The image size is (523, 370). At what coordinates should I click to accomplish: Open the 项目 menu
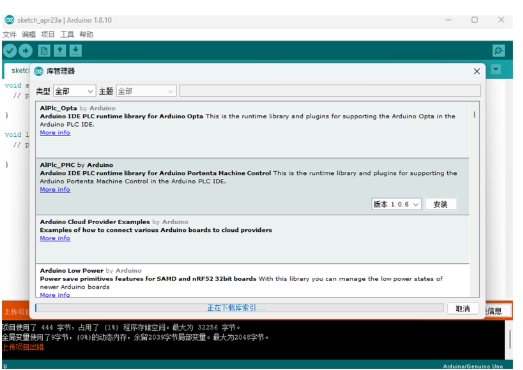(x=48, y=34)
